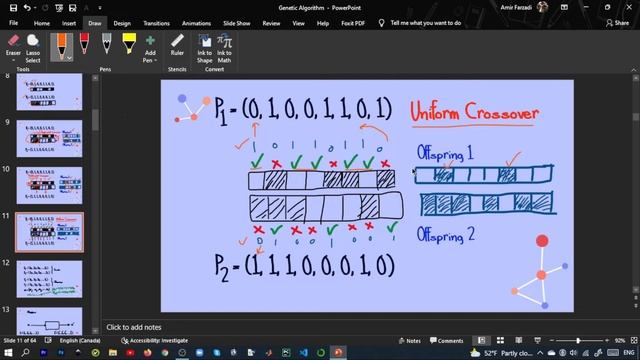The height and width of the screenshot is (360, 640).
Task: Show hidden tray icons chevron
Action: 540,353
